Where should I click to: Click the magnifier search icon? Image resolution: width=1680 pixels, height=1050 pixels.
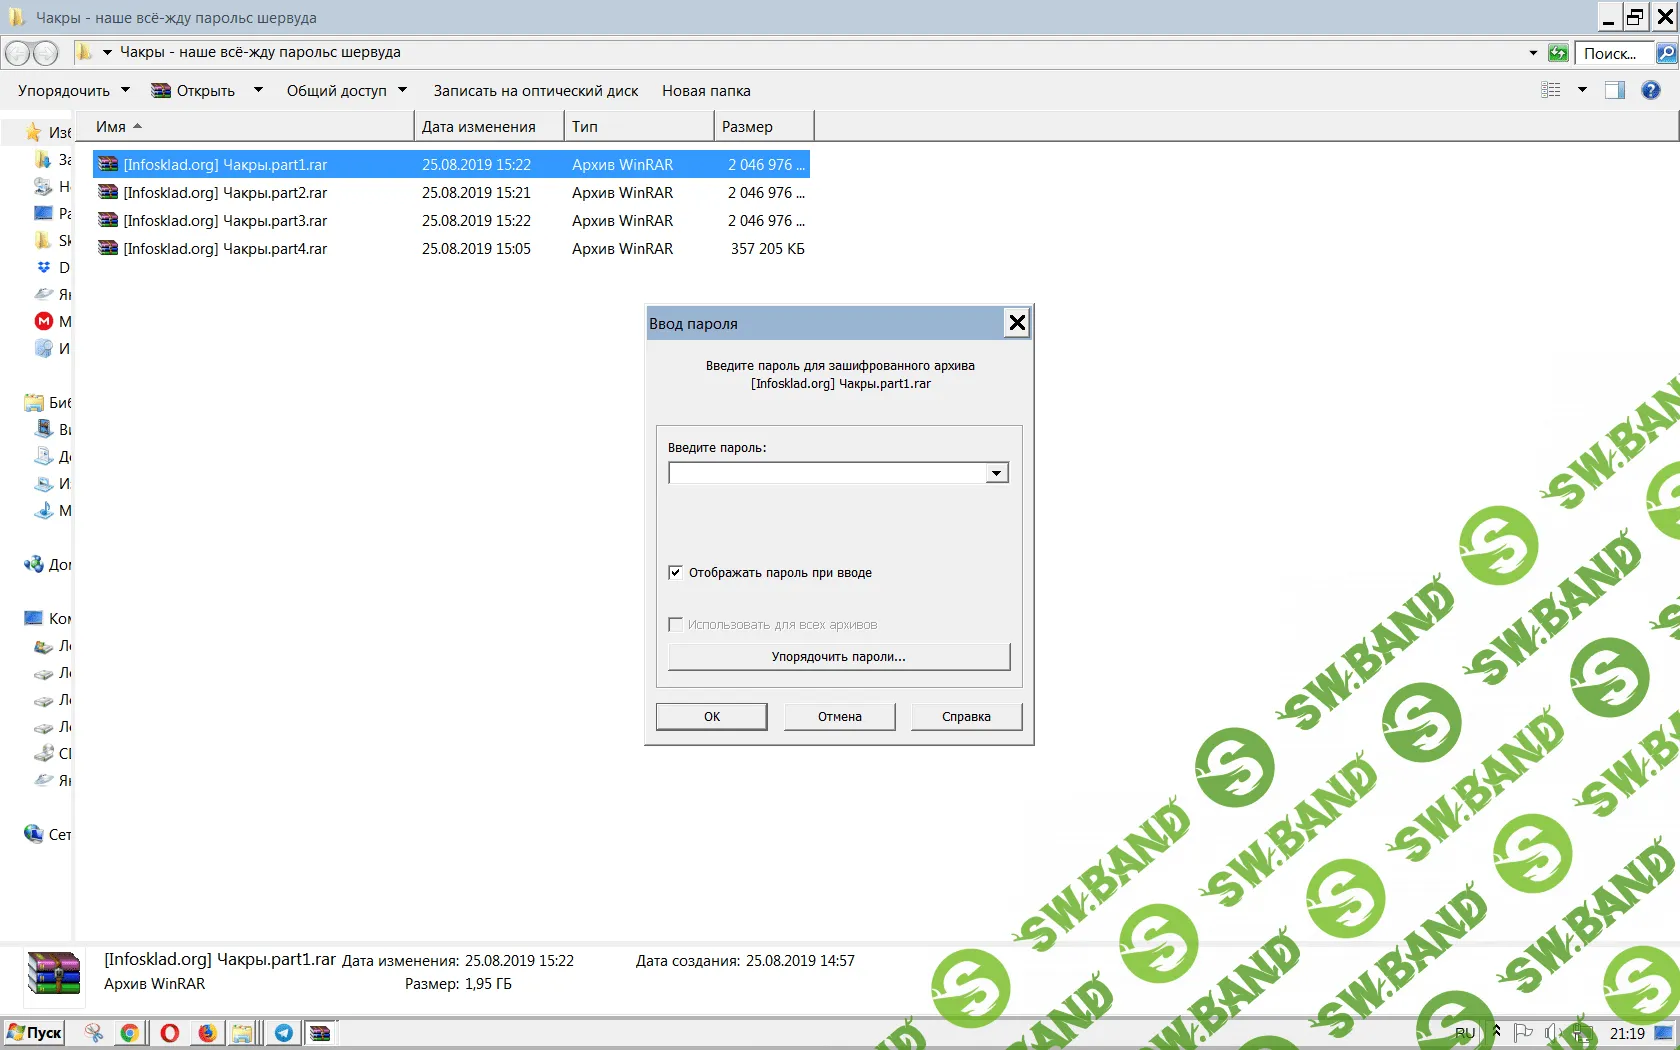tap(1666, 53)
